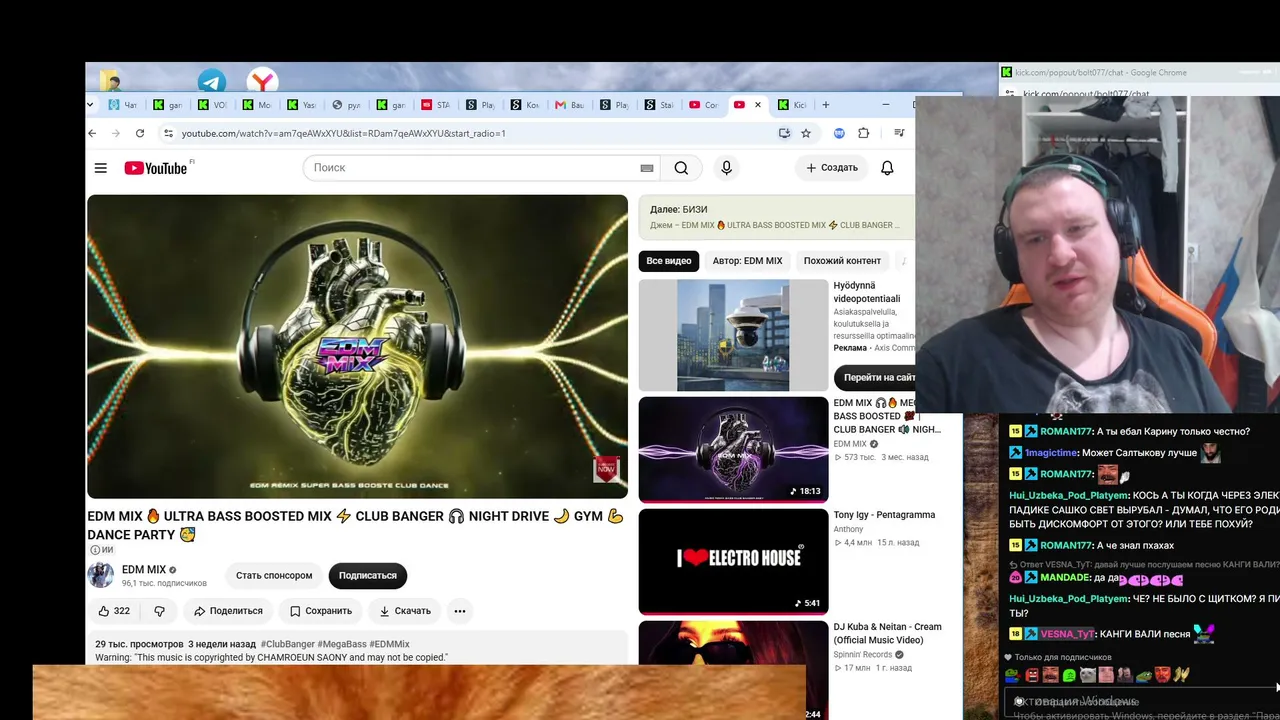Image resolution: width=1280 pixels, height=720 pixels.
Task: Click MANDADE username in Kick chat
Action: click(x=1064, y=578)
